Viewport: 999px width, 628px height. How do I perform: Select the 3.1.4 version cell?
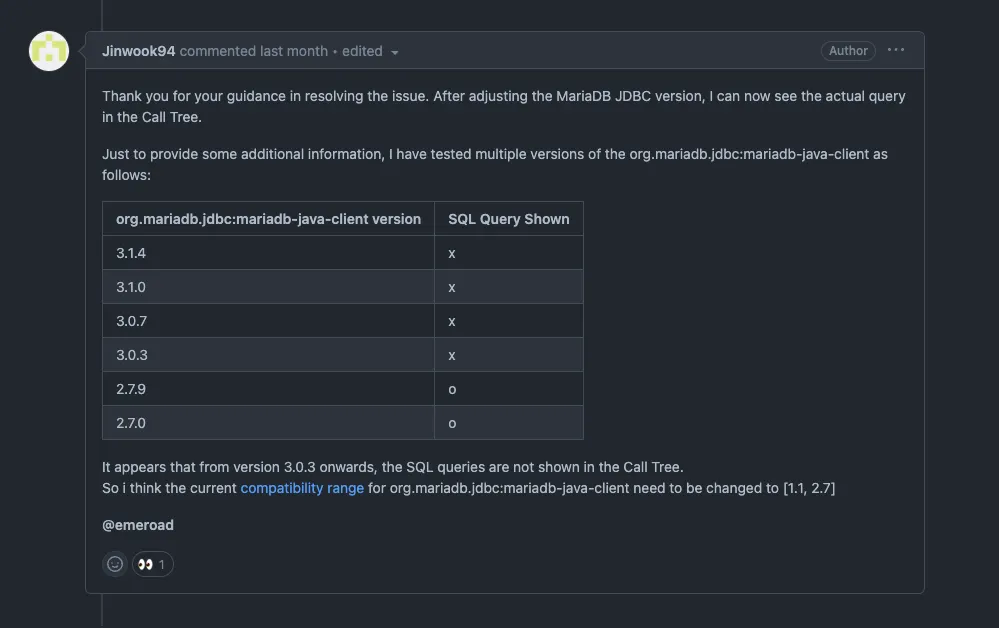(131, 253)
